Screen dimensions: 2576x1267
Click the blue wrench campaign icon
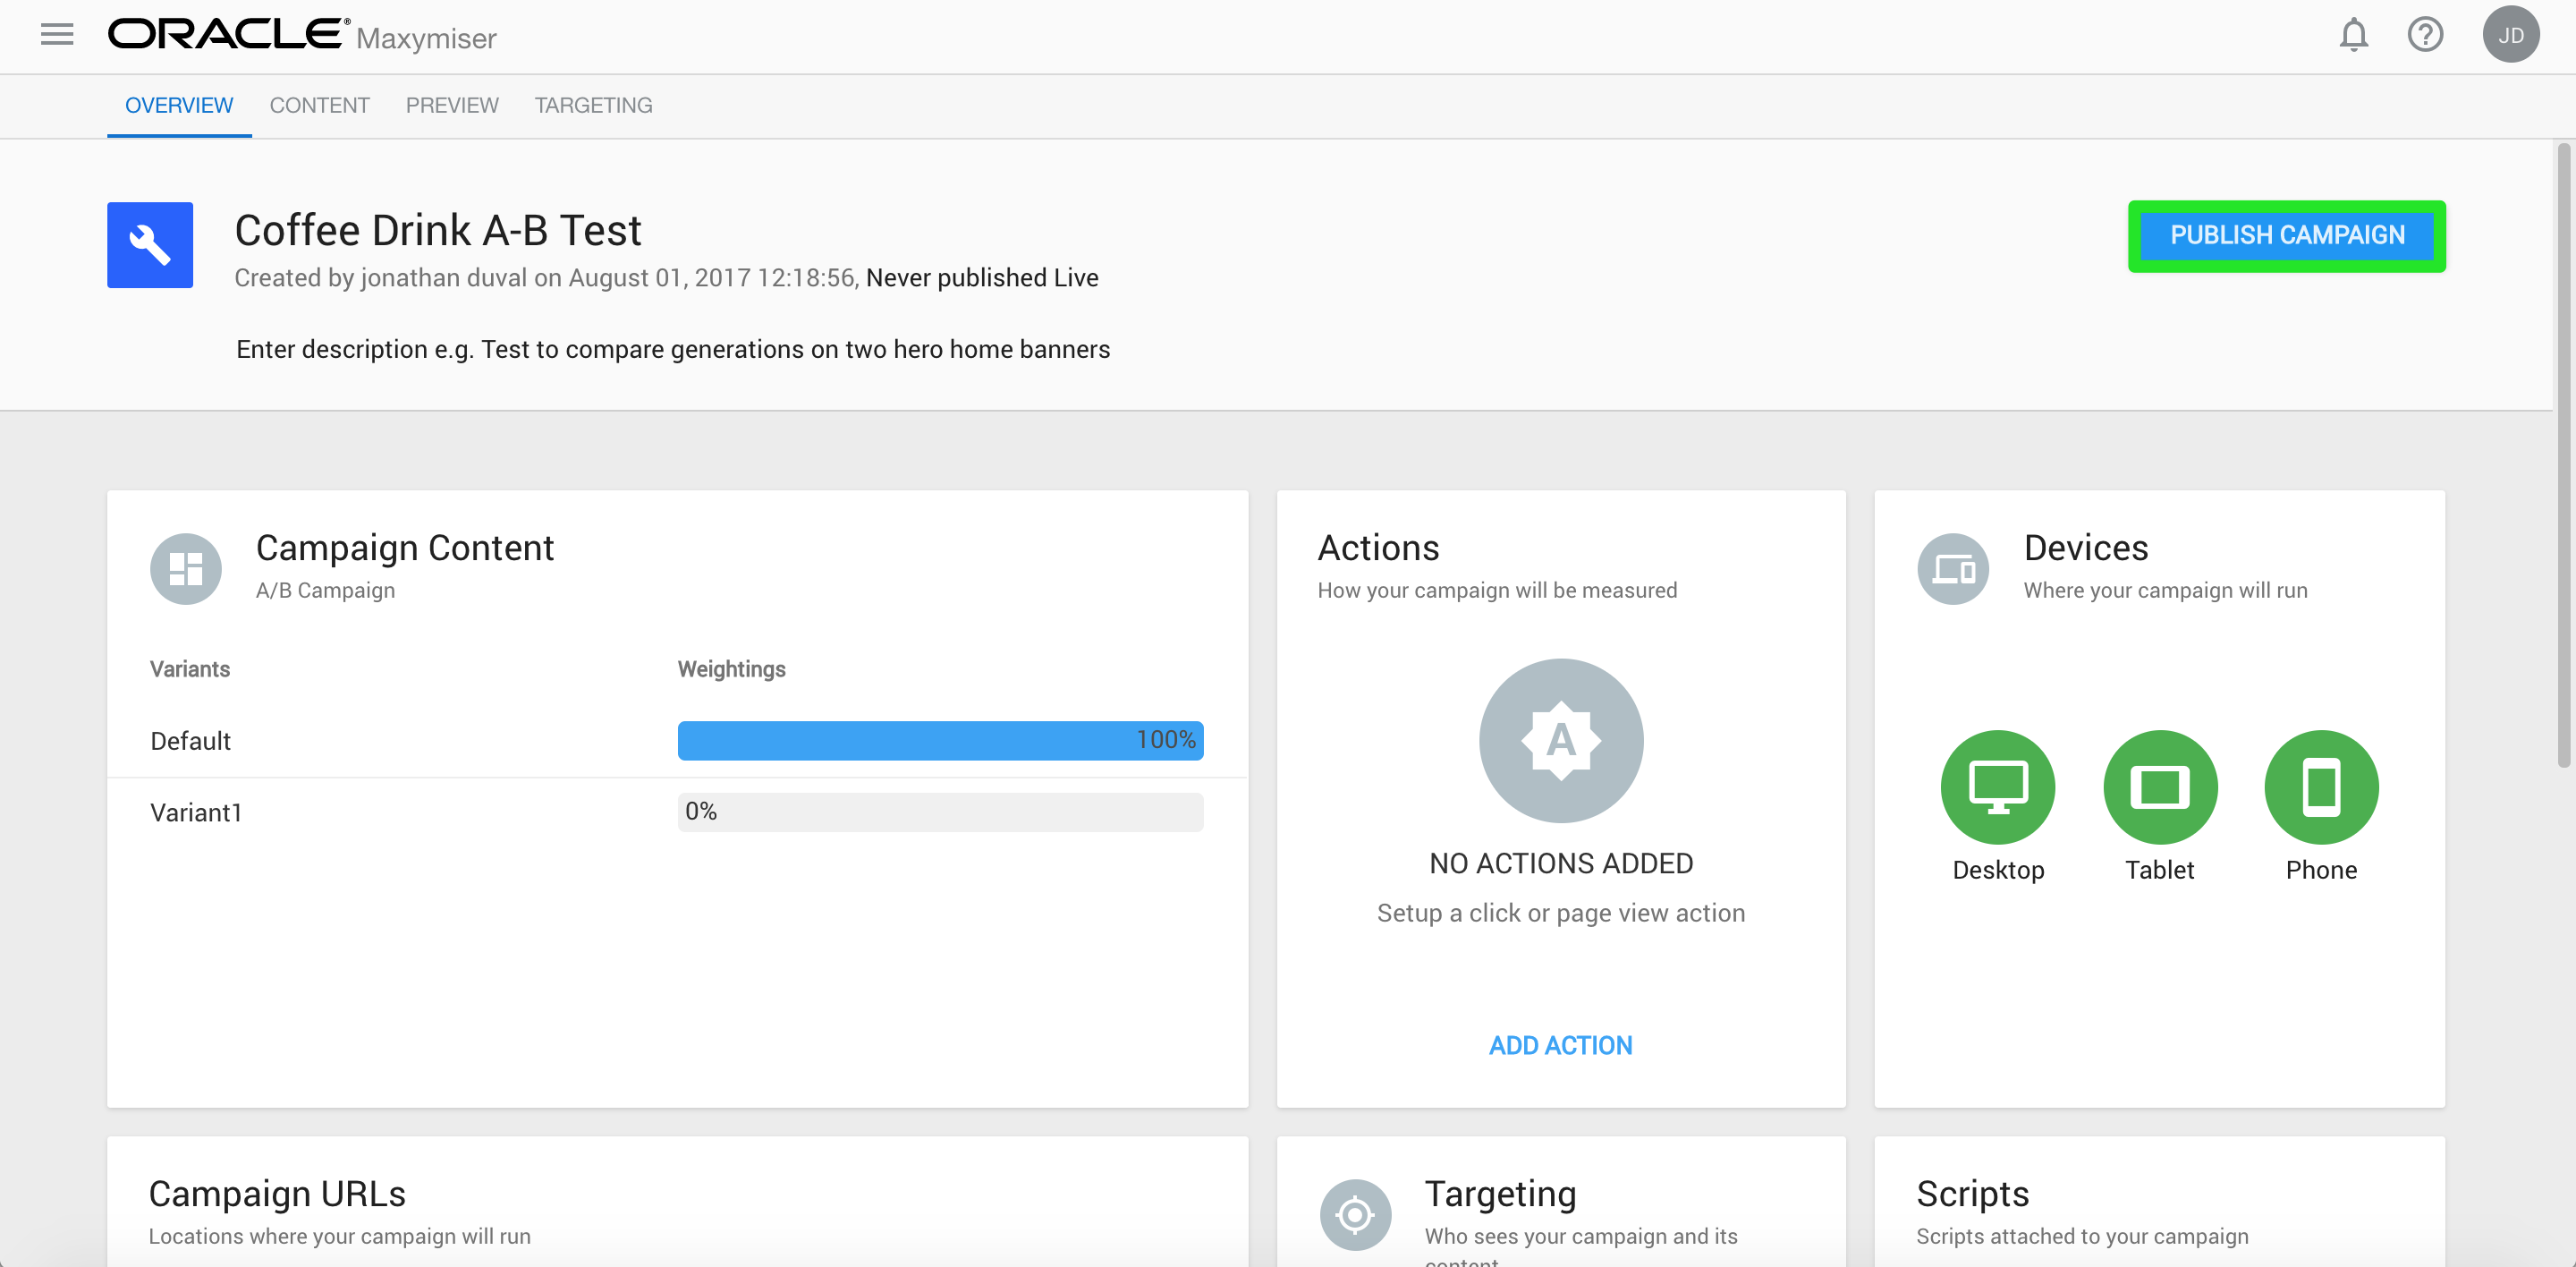coord(150,245)
